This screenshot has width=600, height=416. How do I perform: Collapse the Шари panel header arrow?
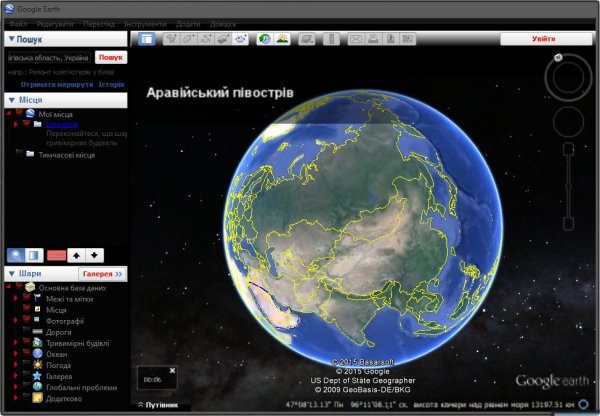[11, 274]
